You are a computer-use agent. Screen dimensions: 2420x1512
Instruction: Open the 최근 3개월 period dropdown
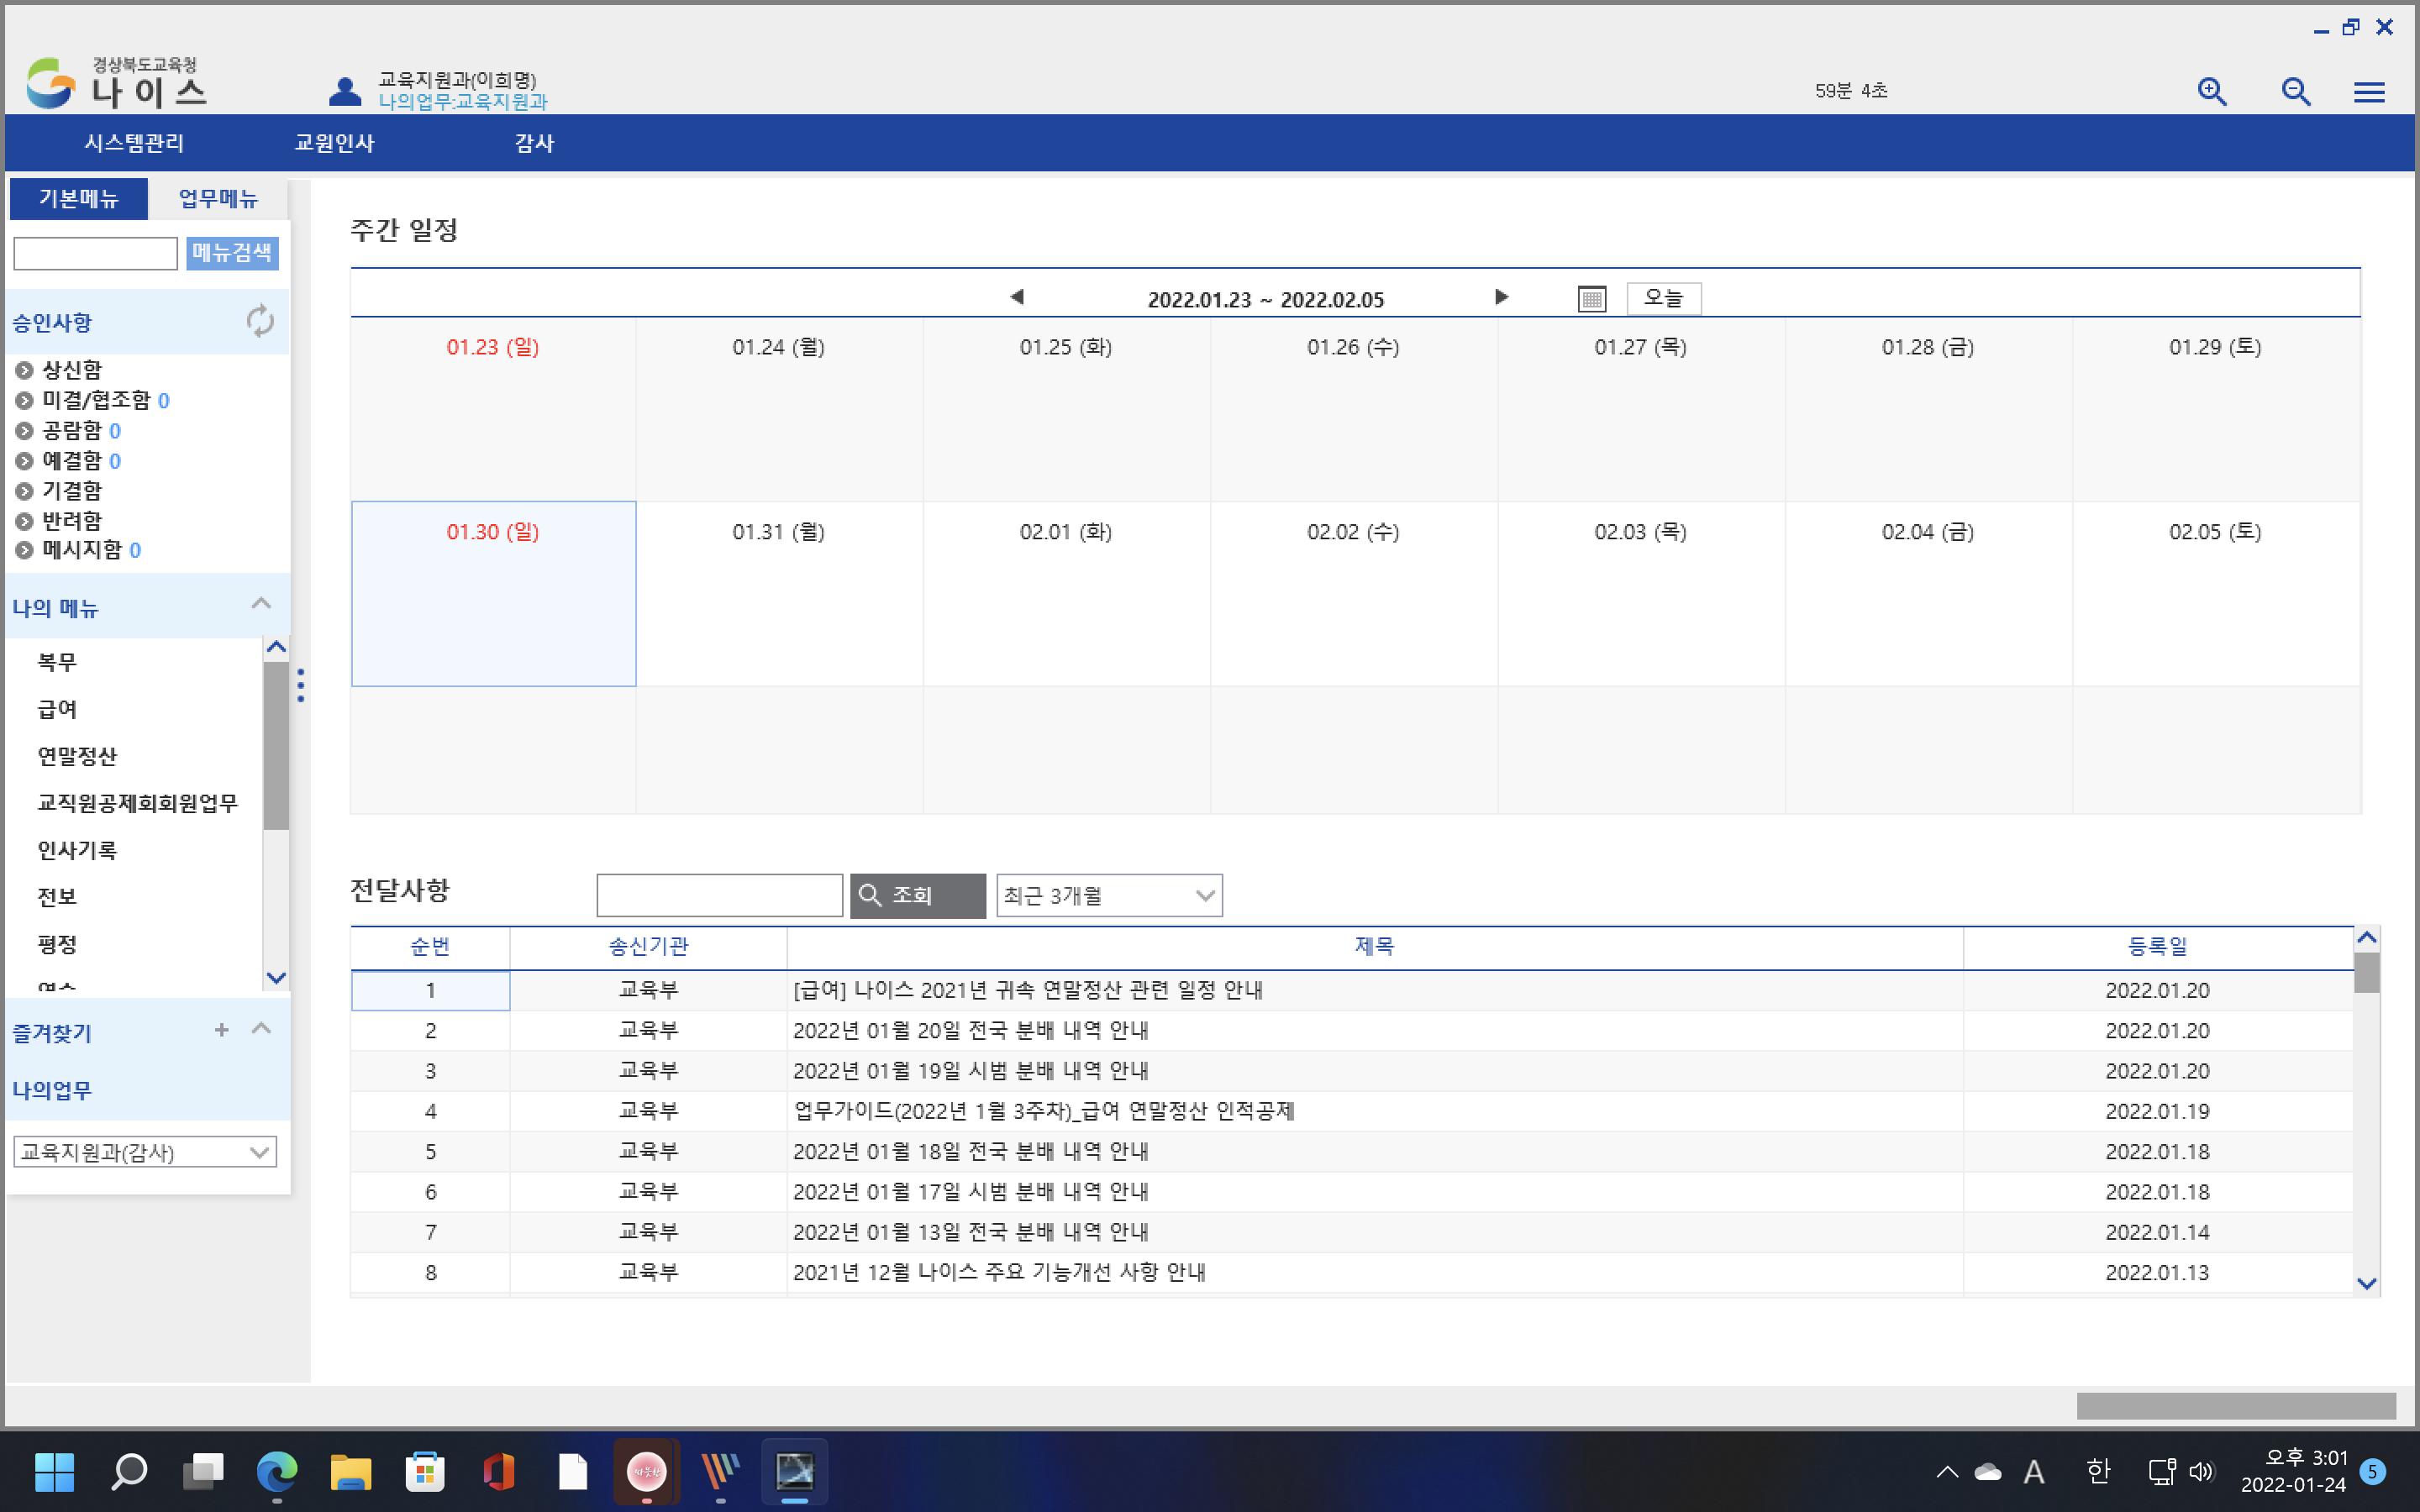pyautogui.click(x=1108, y=895)
